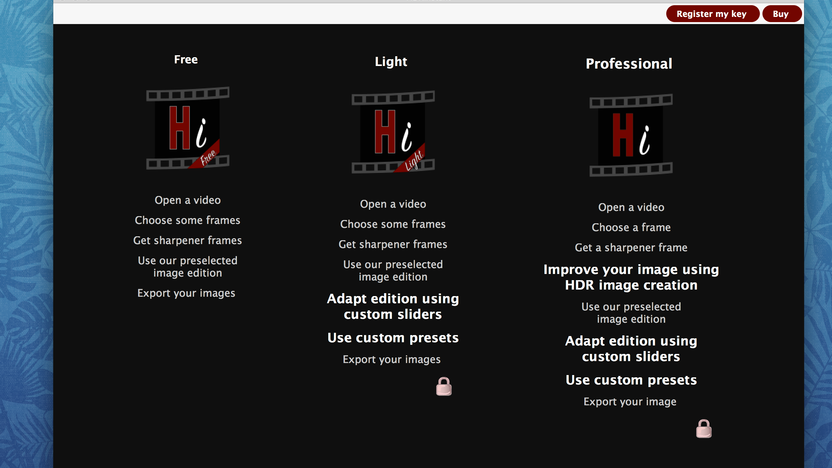
Task: Click the red Buy button
Action: pyautogui.click(x=781, y=14)
